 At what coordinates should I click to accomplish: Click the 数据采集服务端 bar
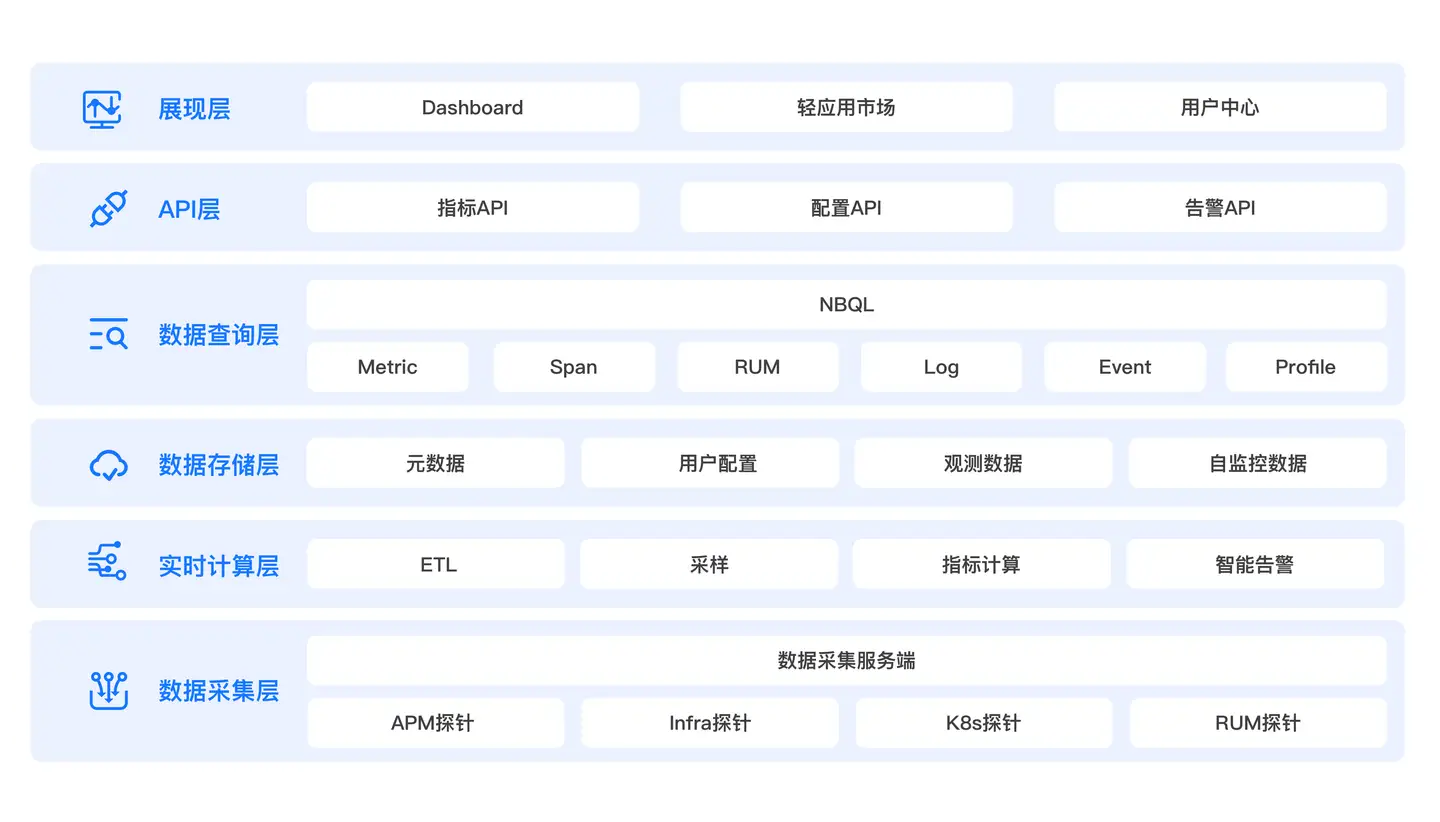point(846,661)
